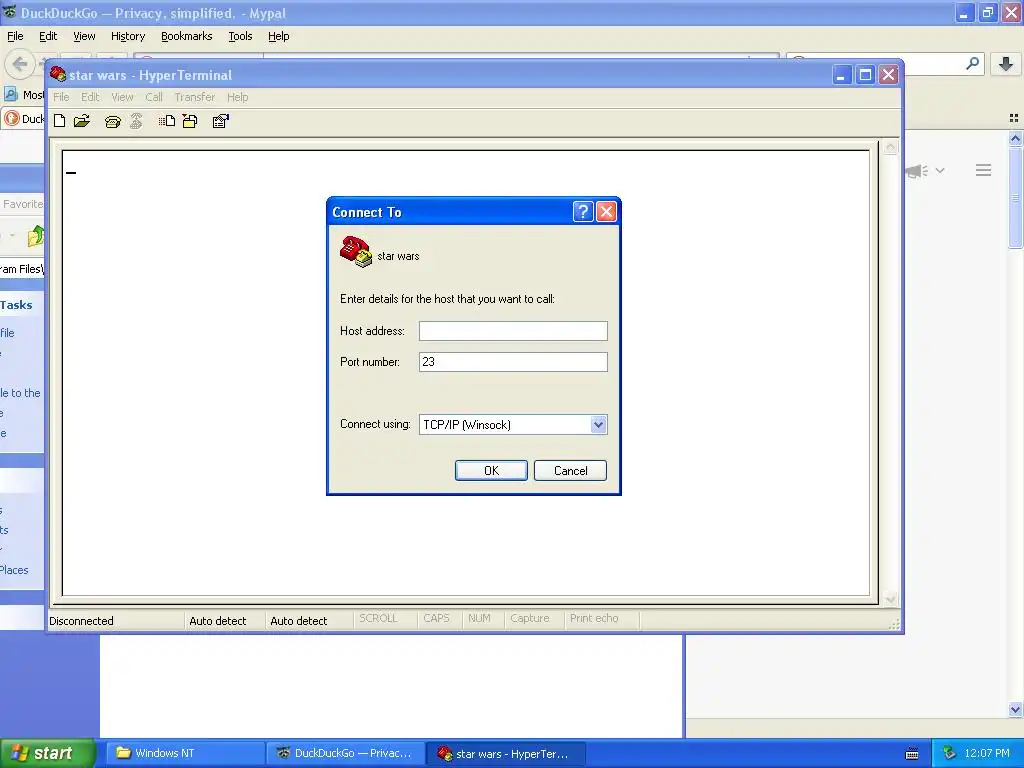Click the Call telephone icon in HyperTerminal toolbar
The image size is (1024, 768).
pyautogui.click(x=112, y=121)
